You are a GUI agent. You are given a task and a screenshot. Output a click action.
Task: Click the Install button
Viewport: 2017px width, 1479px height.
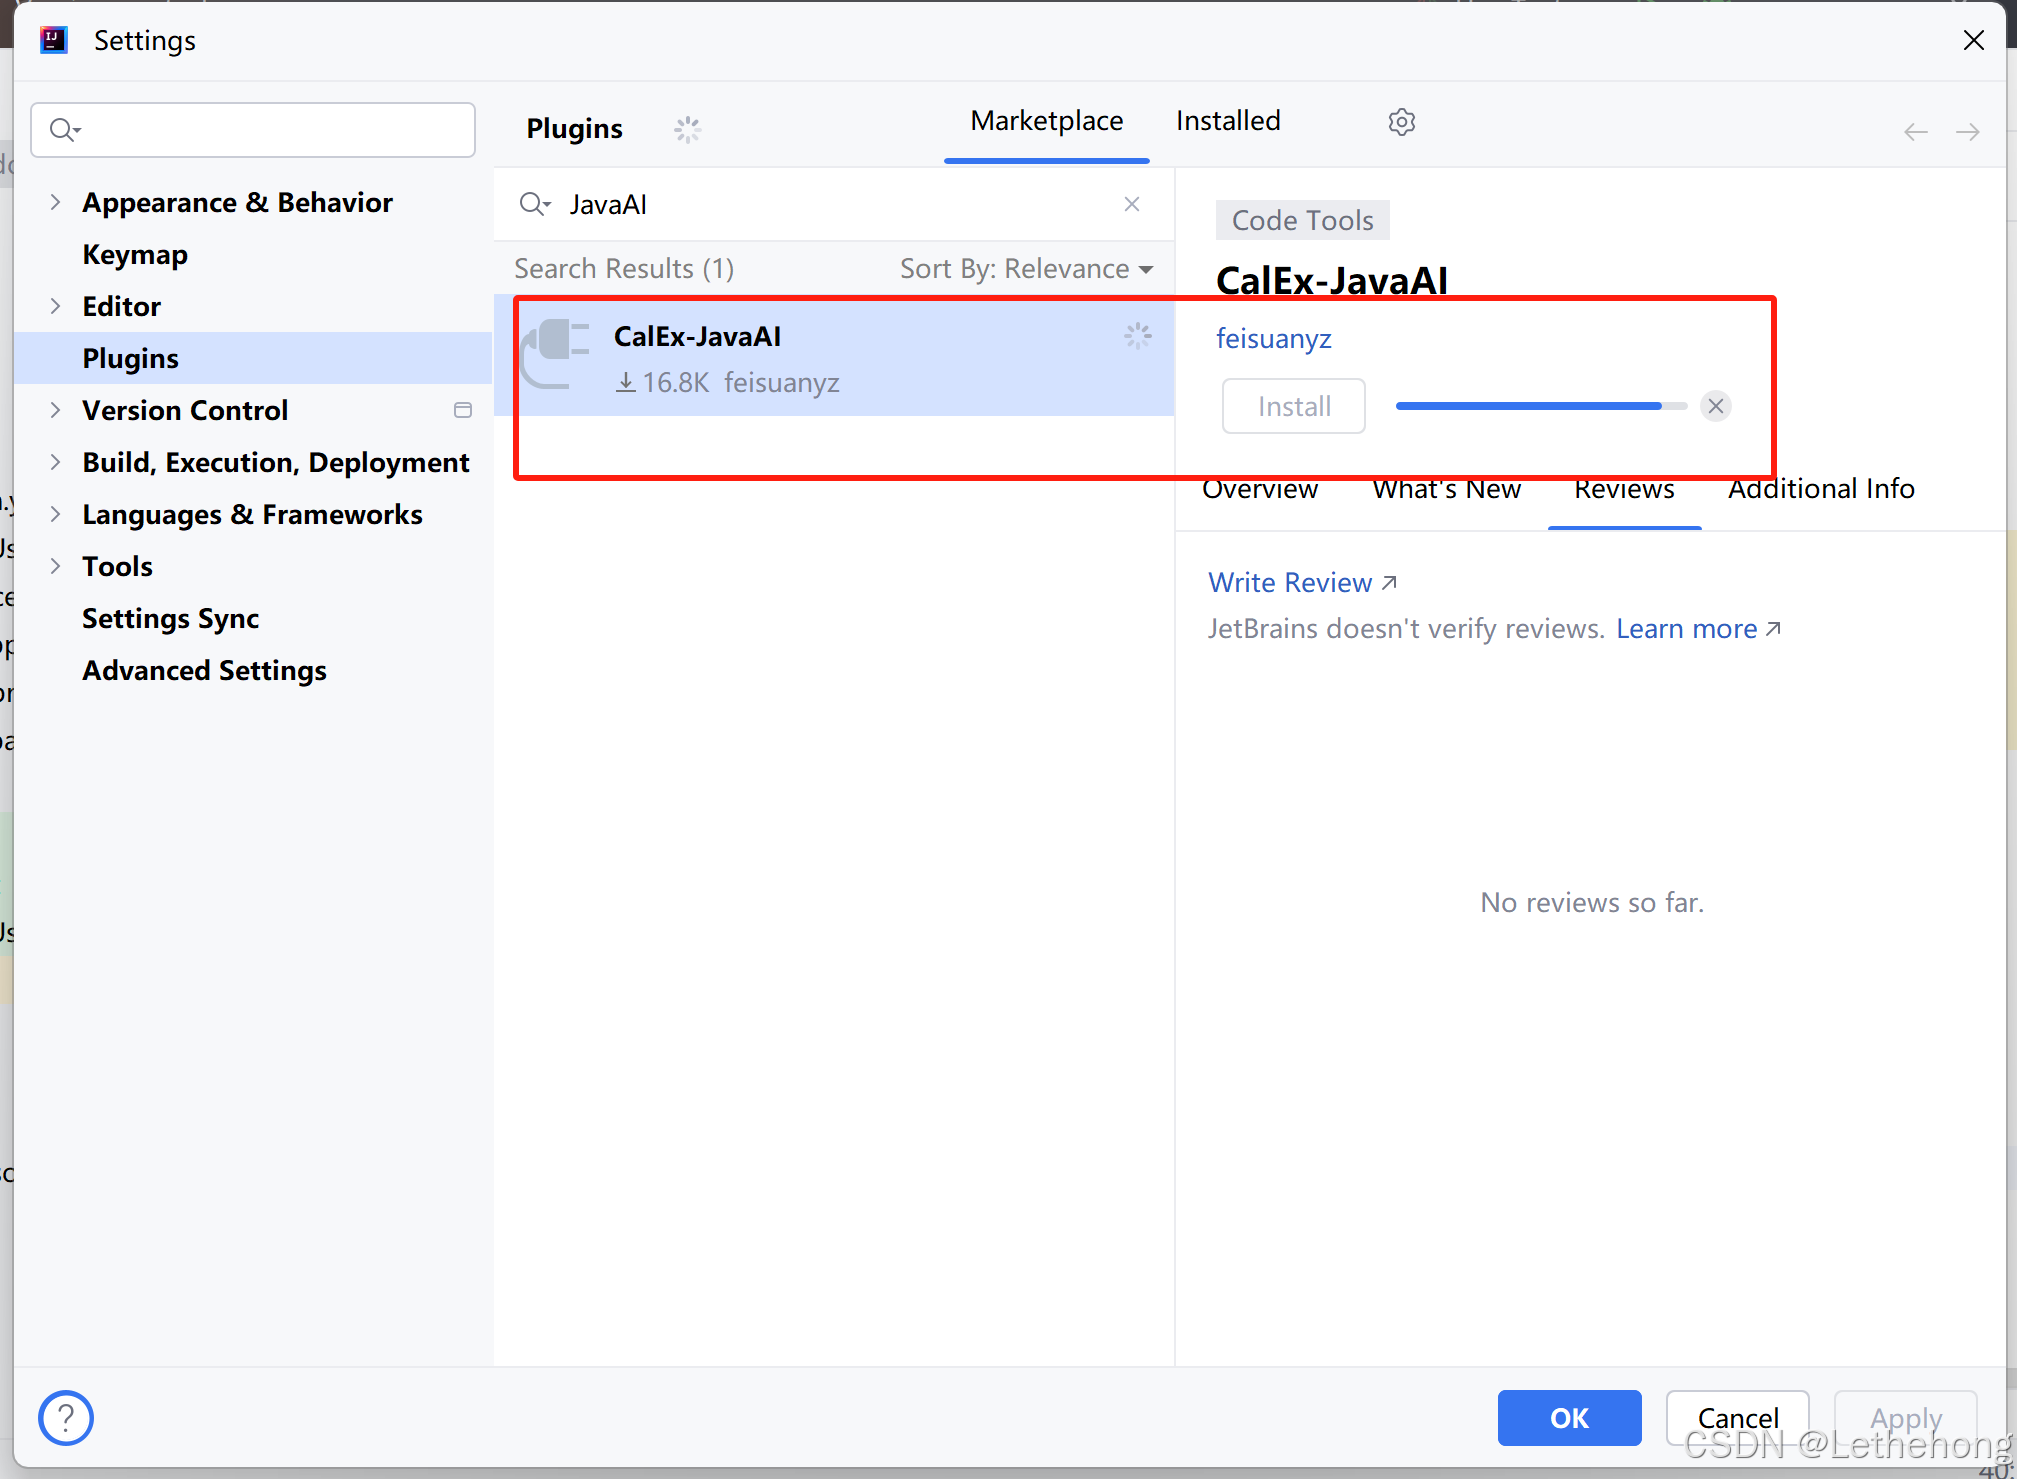click(x=1294, y=406)
